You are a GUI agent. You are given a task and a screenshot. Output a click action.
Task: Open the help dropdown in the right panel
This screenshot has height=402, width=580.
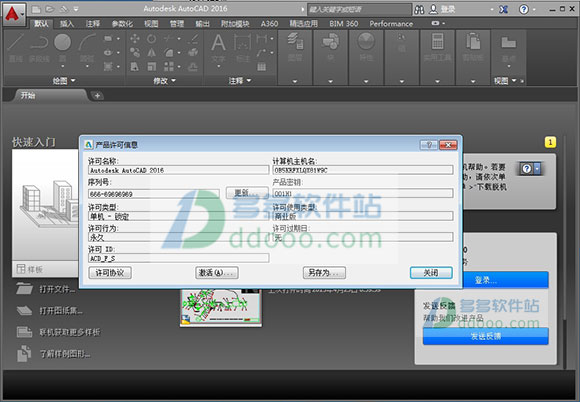[x=537, y=169]
